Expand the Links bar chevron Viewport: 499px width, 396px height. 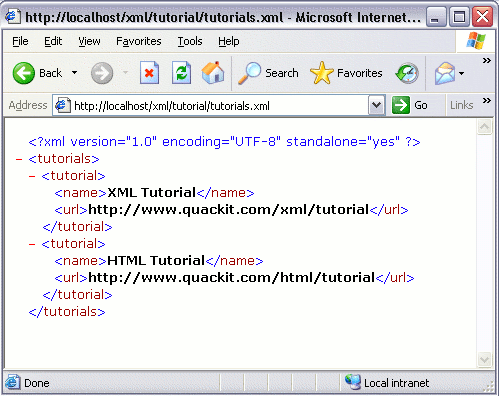click(x=487, y=100)
